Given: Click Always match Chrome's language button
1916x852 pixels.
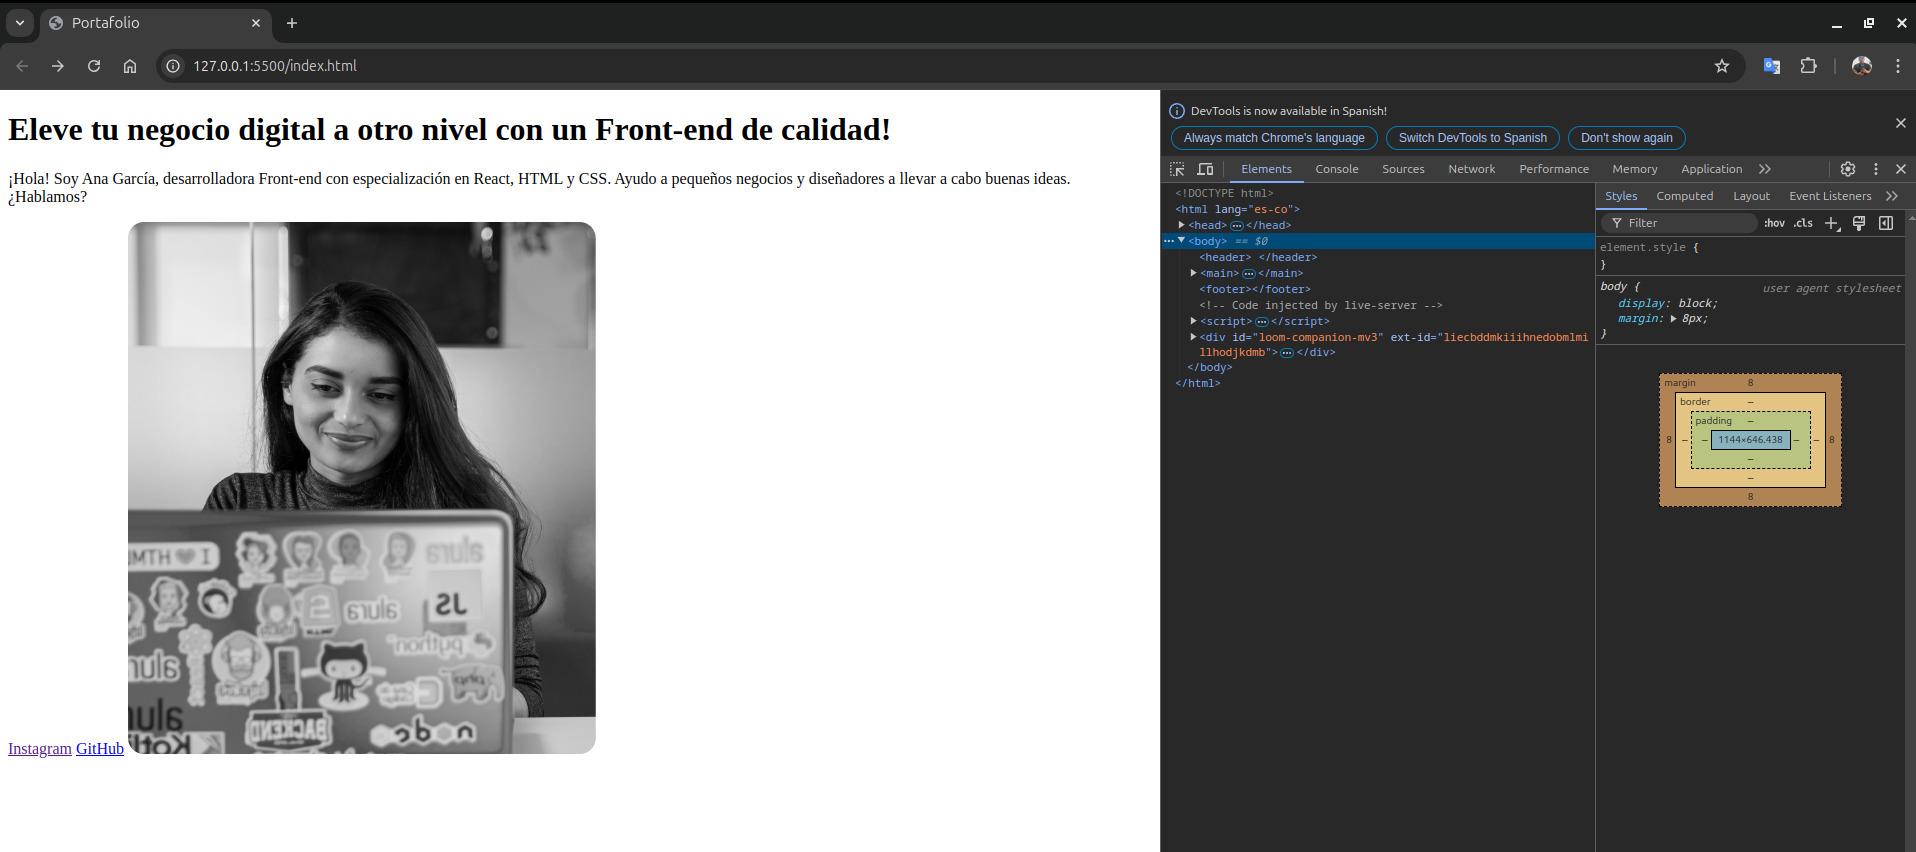Looking at the screenshot, I should coord(1274,138).
